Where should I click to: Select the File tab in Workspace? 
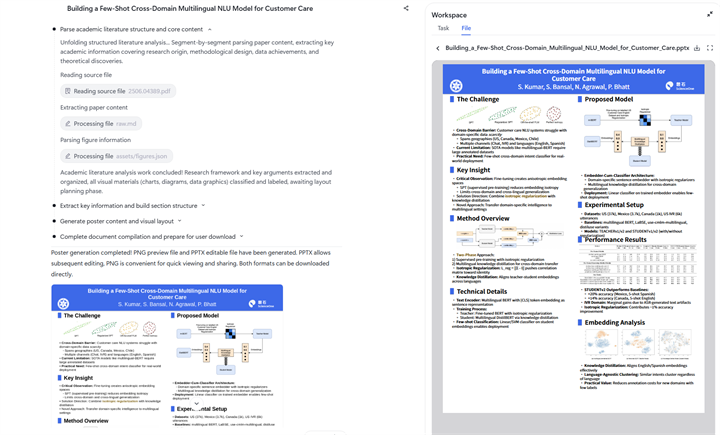click(466, 28)
